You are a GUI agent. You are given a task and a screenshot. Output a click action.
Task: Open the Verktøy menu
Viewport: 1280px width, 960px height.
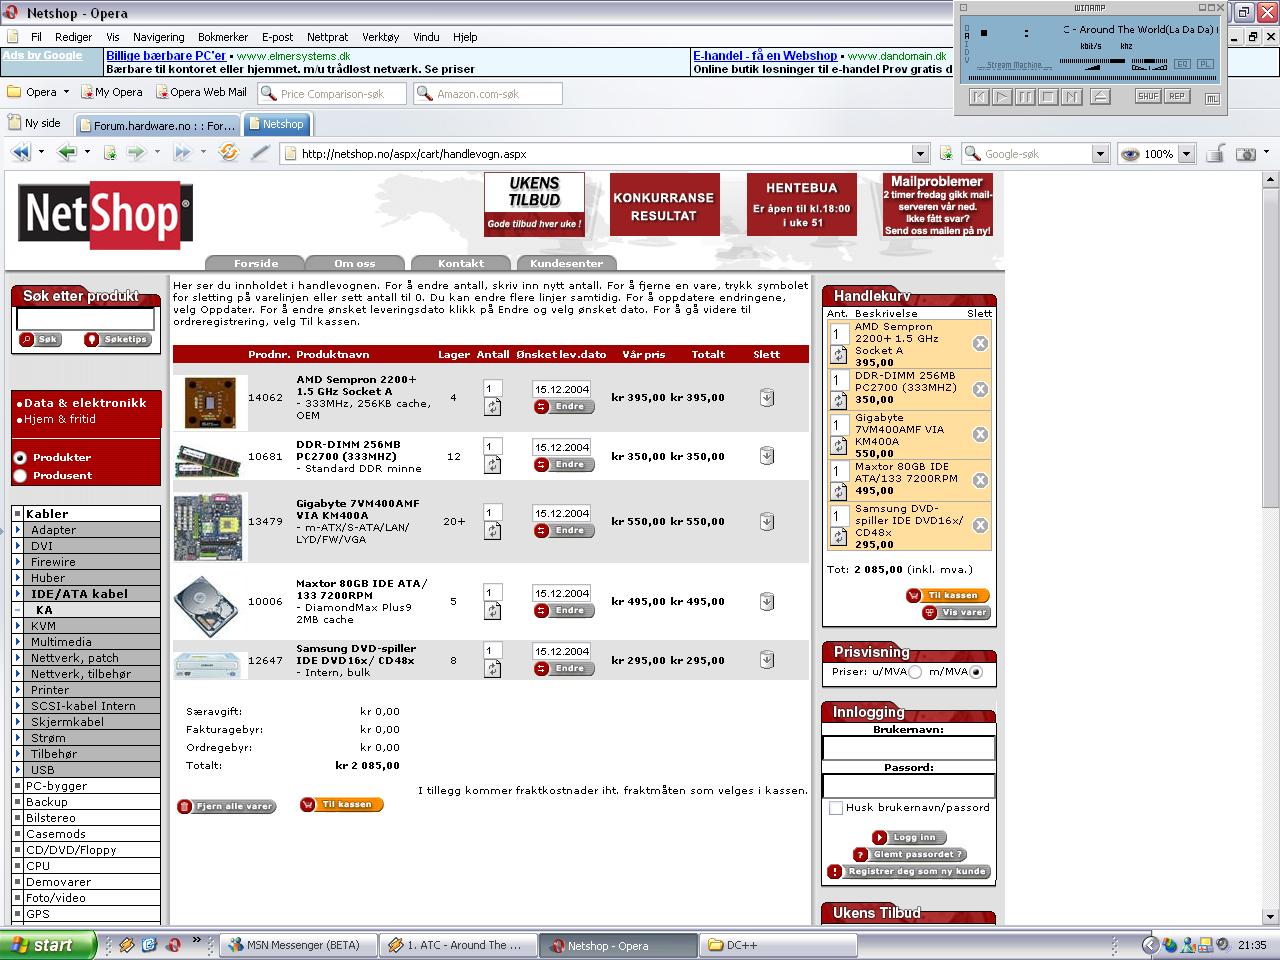click(x=380, y=37)
